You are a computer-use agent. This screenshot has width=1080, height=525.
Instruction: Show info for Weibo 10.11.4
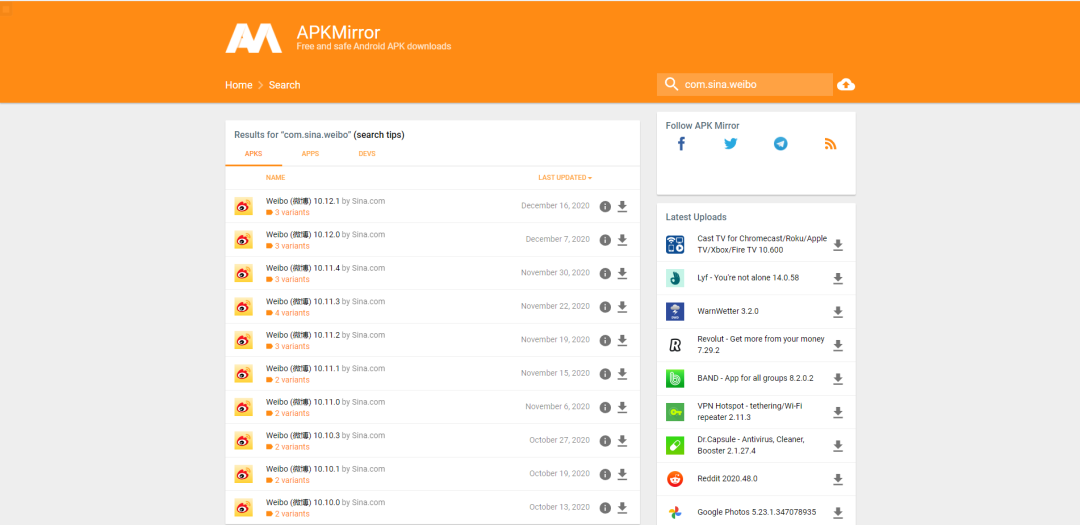[x=605, y=273]
